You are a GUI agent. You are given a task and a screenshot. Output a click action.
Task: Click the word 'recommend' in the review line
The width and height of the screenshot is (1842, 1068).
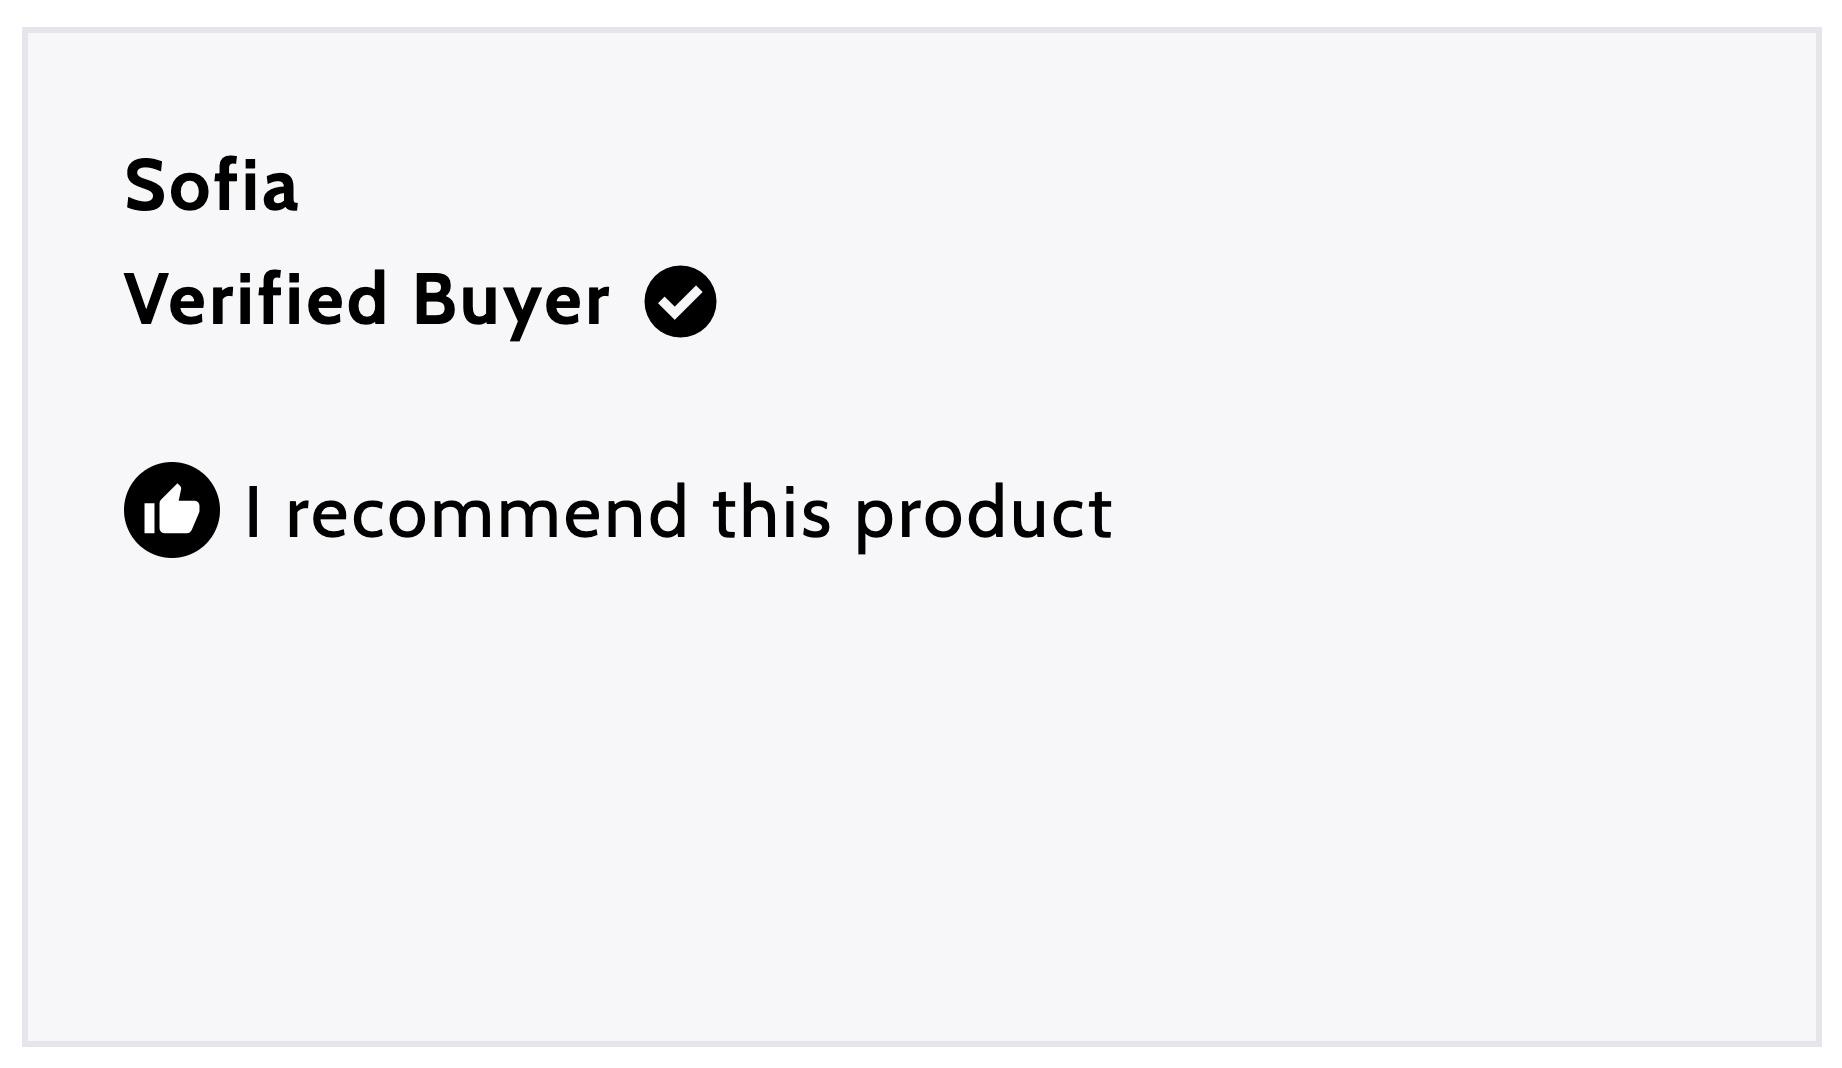pos(487,513)
